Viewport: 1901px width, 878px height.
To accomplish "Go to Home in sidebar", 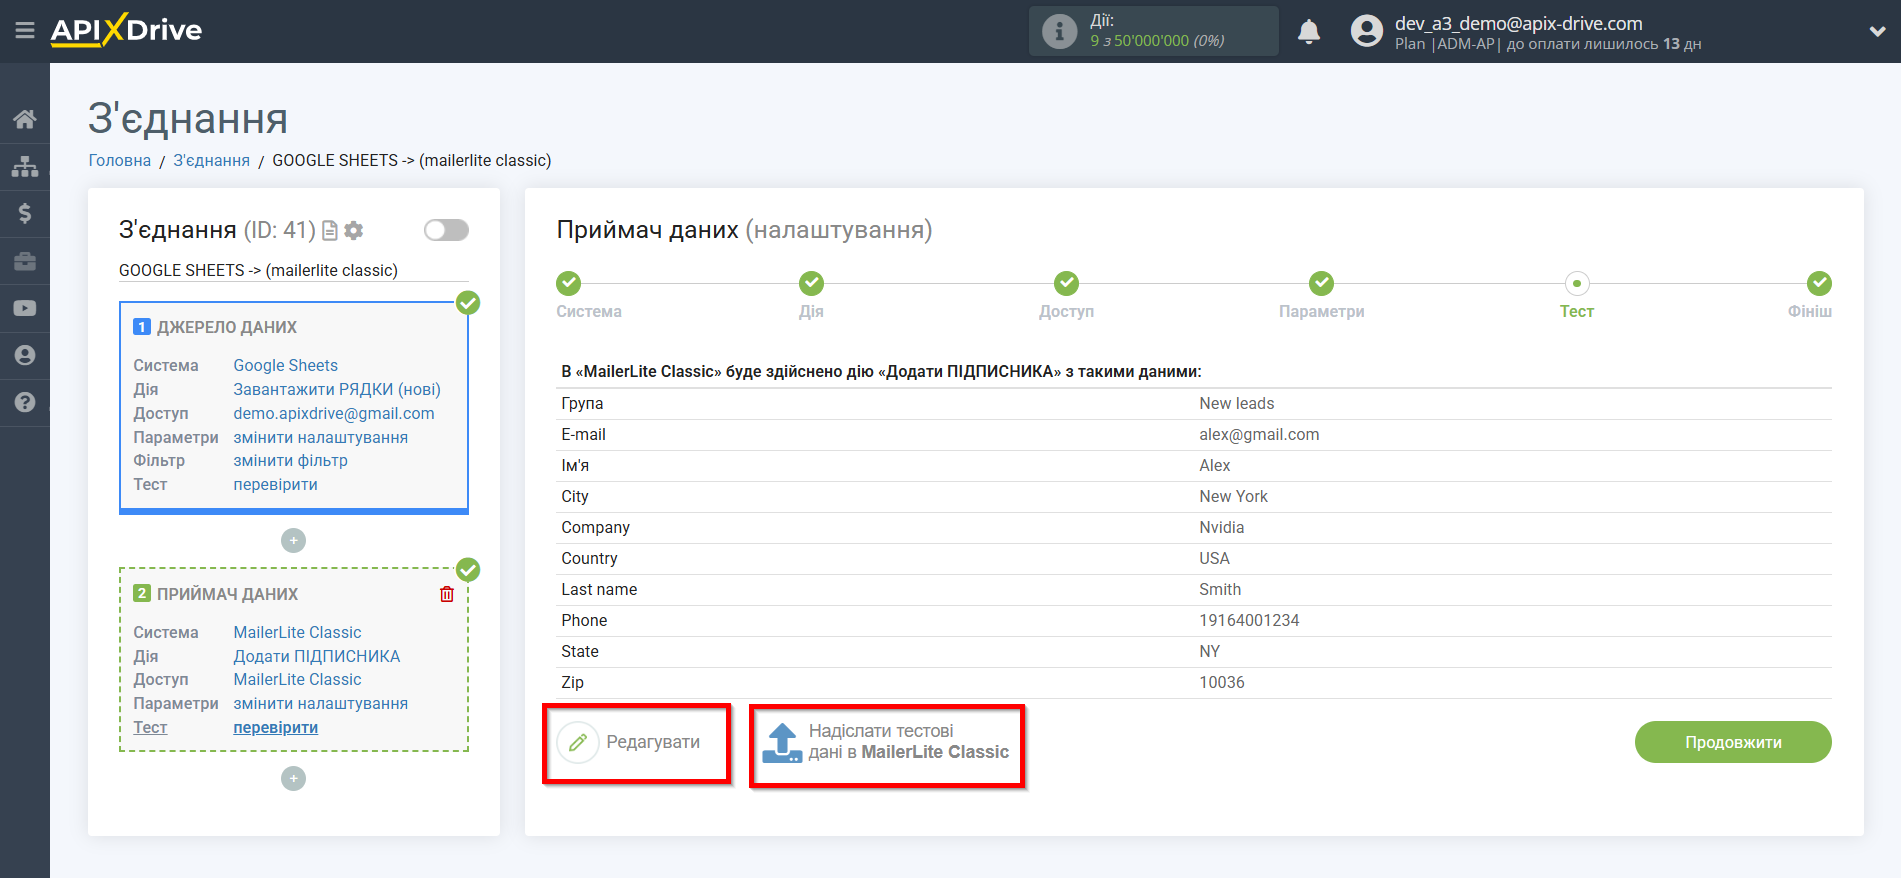I will click(25, 120).
